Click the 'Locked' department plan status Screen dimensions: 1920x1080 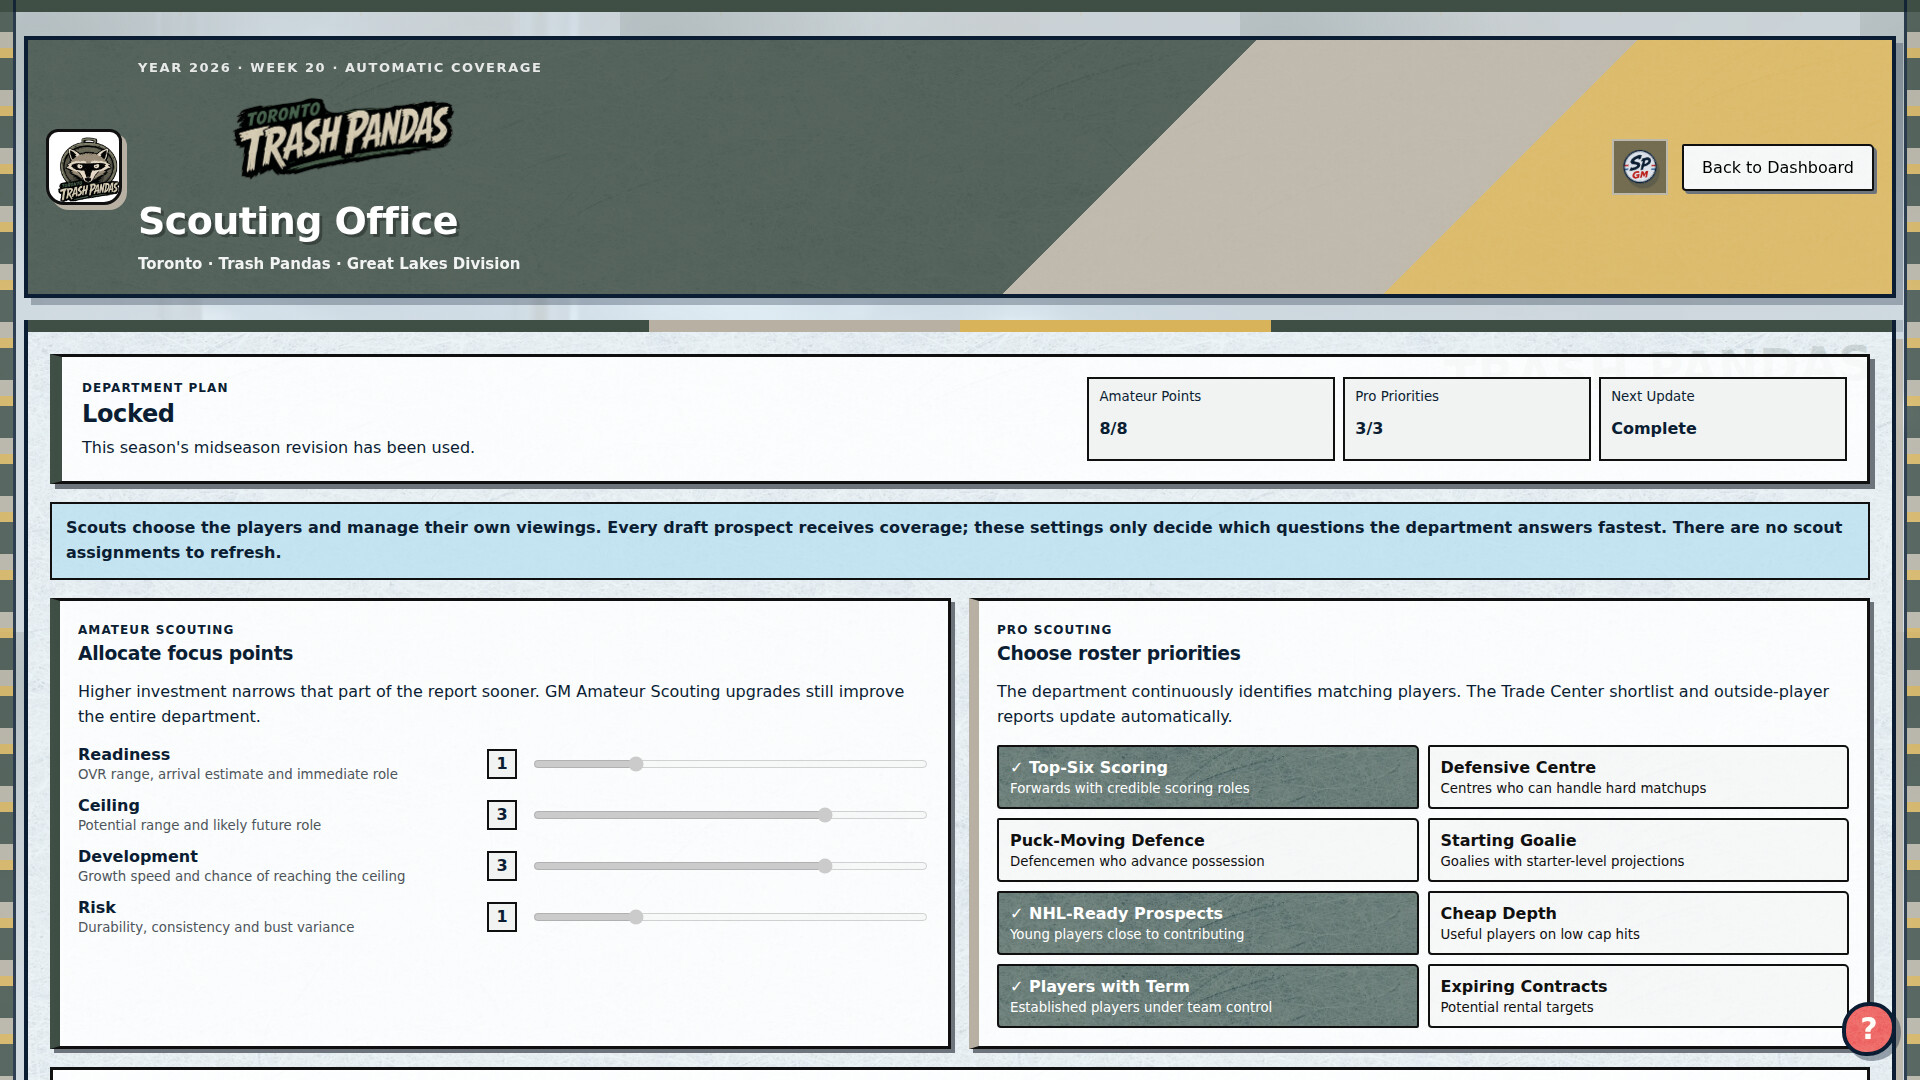128,413
